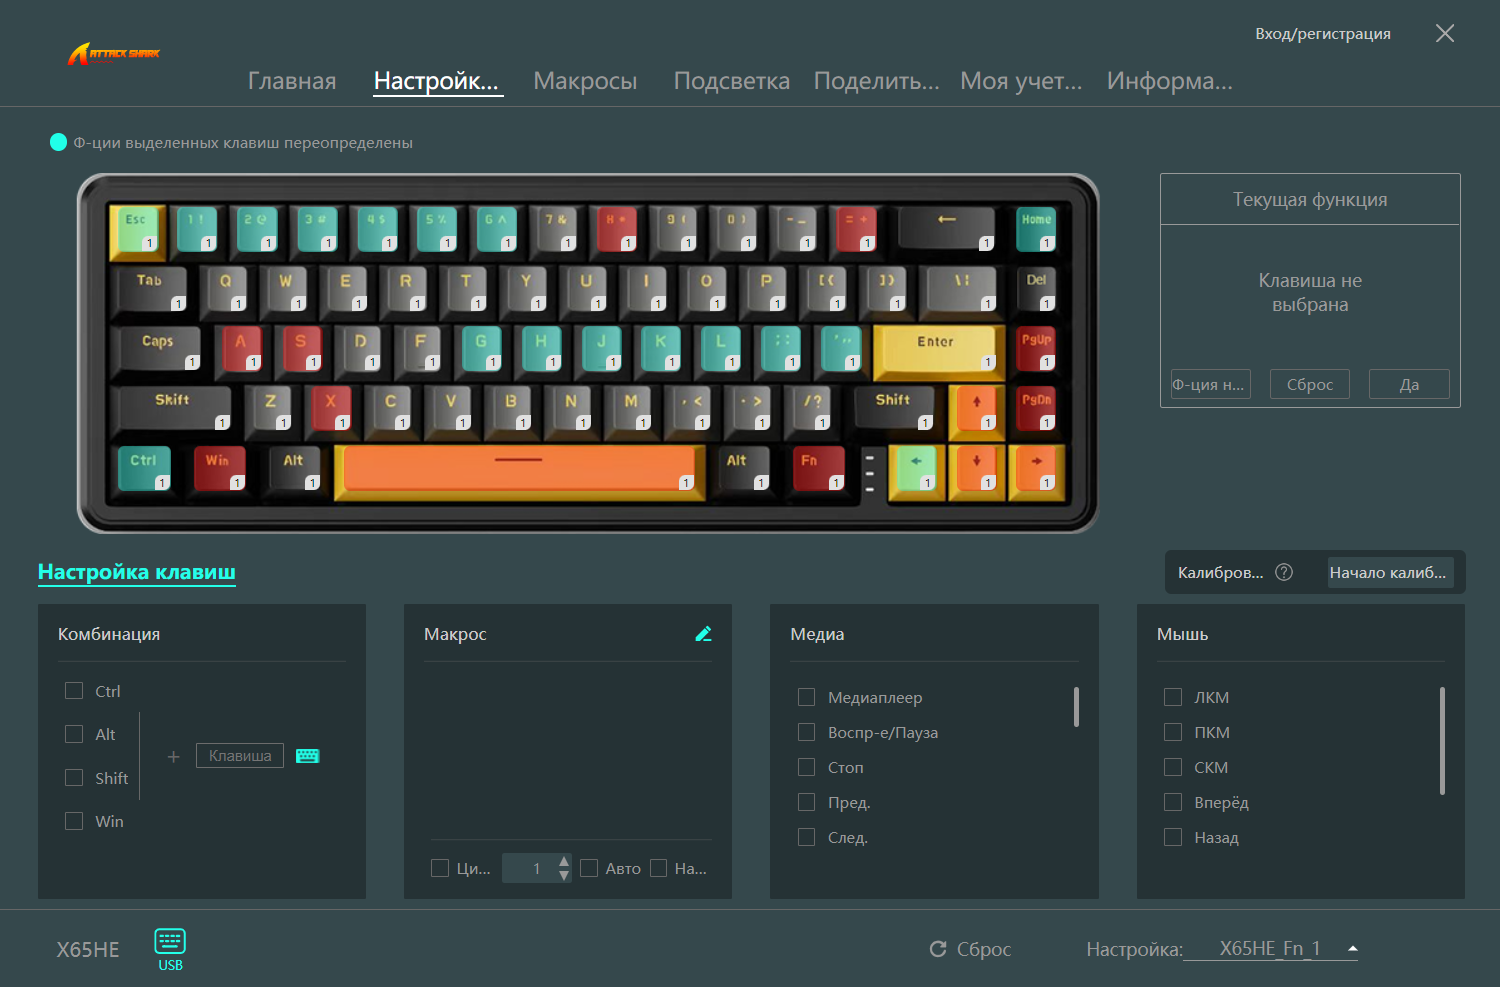The width and height of the screenshot is (1500, 987).
Task: Open the Подсветка tab
Action: [x=732, y=81]
